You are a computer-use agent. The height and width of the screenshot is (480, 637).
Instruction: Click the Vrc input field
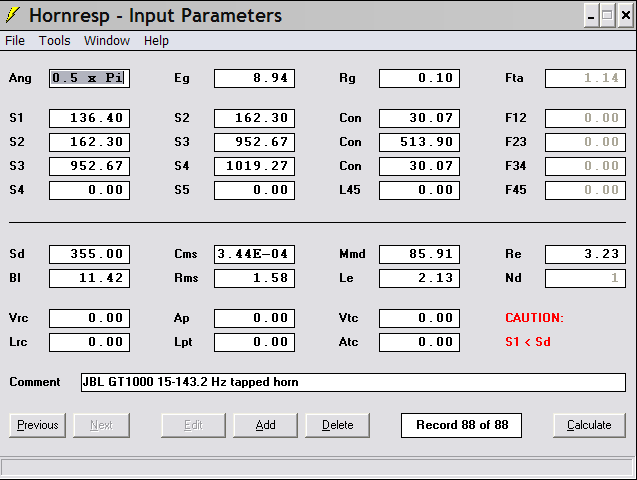89,318
